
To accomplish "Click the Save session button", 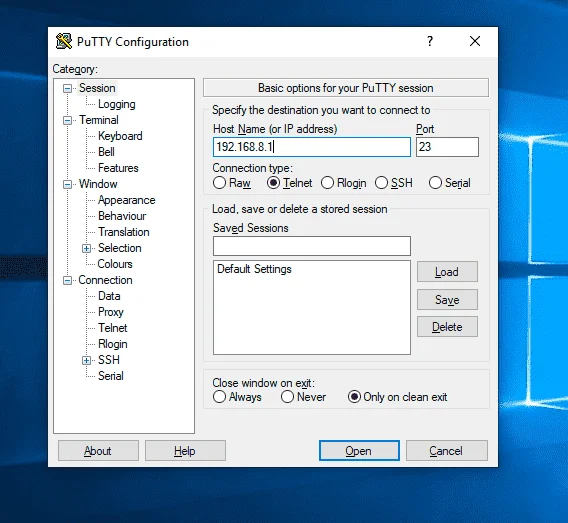I will tap(447, 300).
